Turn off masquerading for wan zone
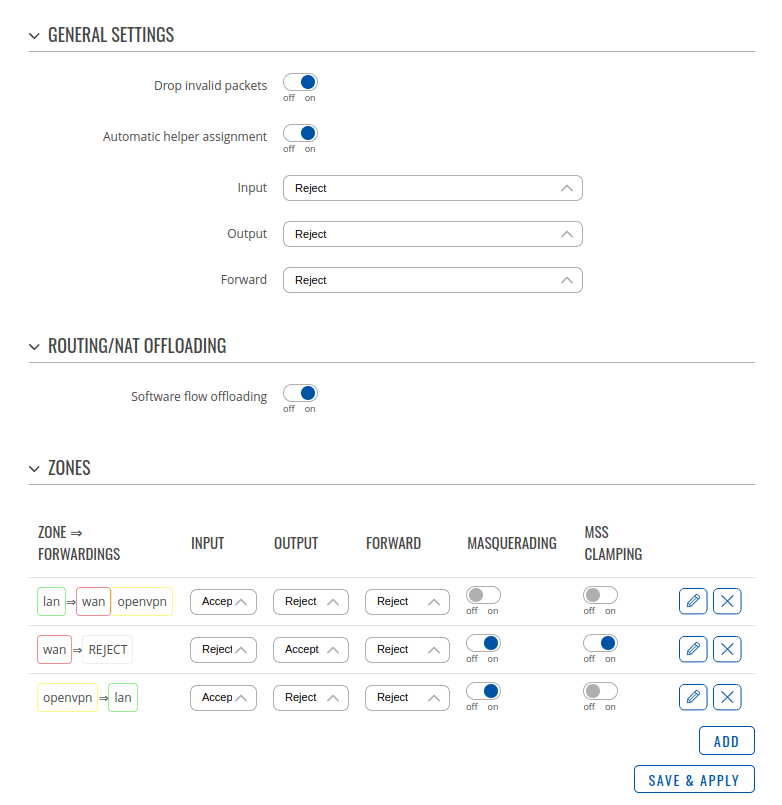This screenshot has width=782, height=805. point(483,643)
